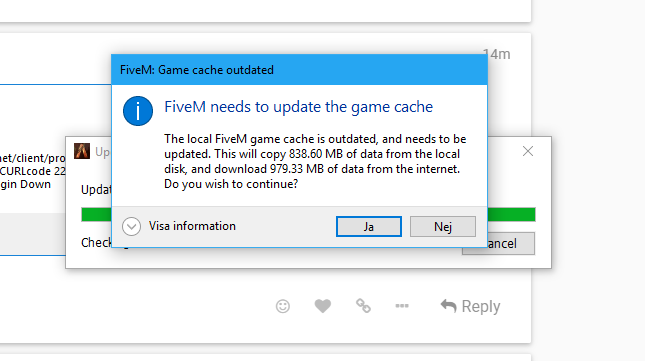Viewport: 645px width, 361px height.
Task: Click the cache size description paragraph
Action: pos(315,162)
